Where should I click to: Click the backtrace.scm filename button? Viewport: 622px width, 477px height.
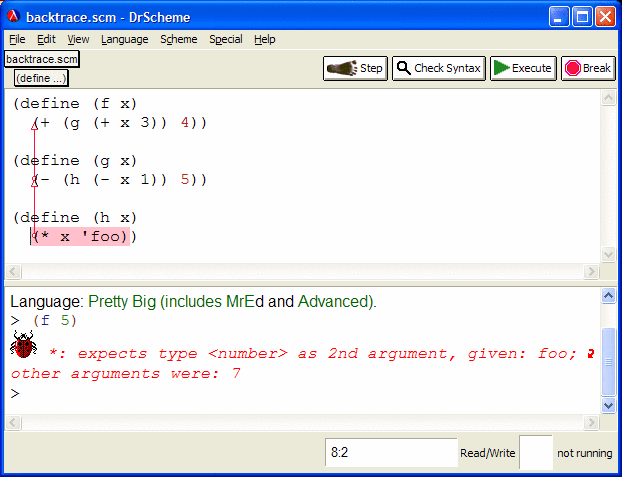[x=42, y=59]
